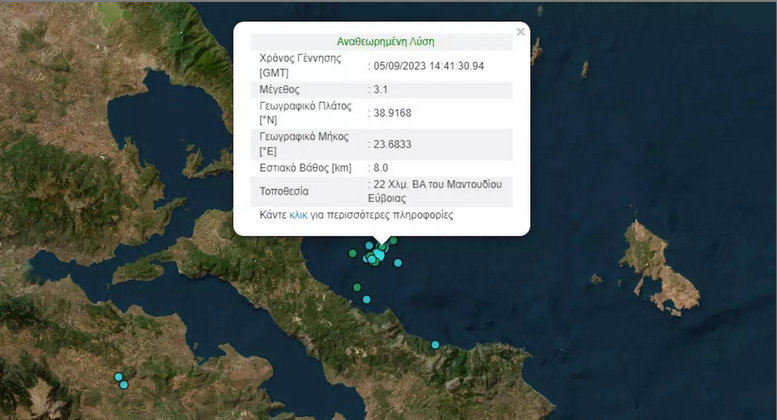Select the cyan marker on Evia's northeastern coast
This screenshot has width=777, height=420.
(x=435, y=345)
